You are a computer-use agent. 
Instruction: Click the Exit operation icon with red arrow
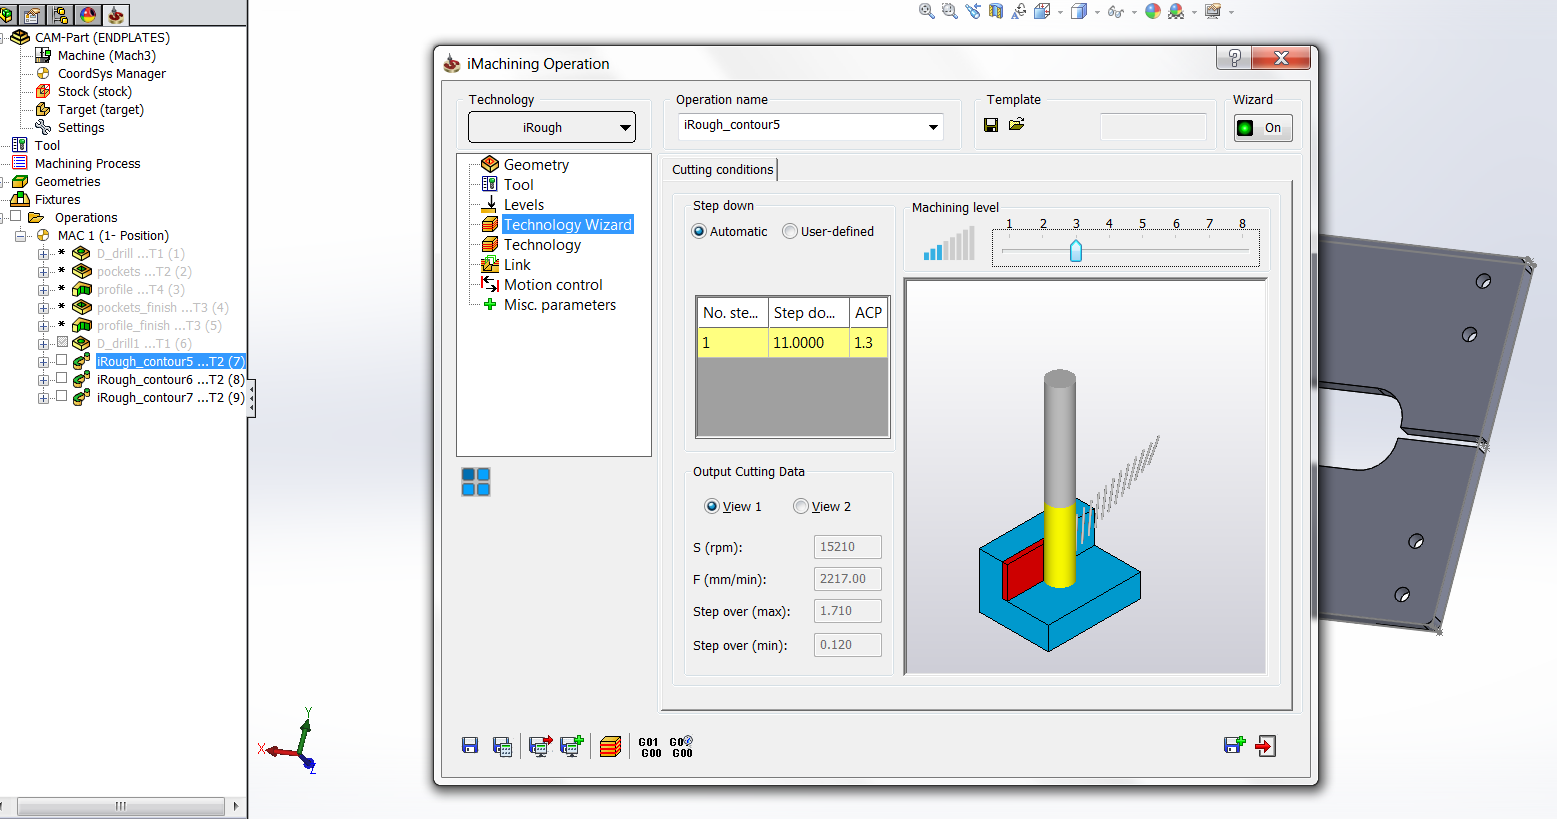click(1266, 746)
